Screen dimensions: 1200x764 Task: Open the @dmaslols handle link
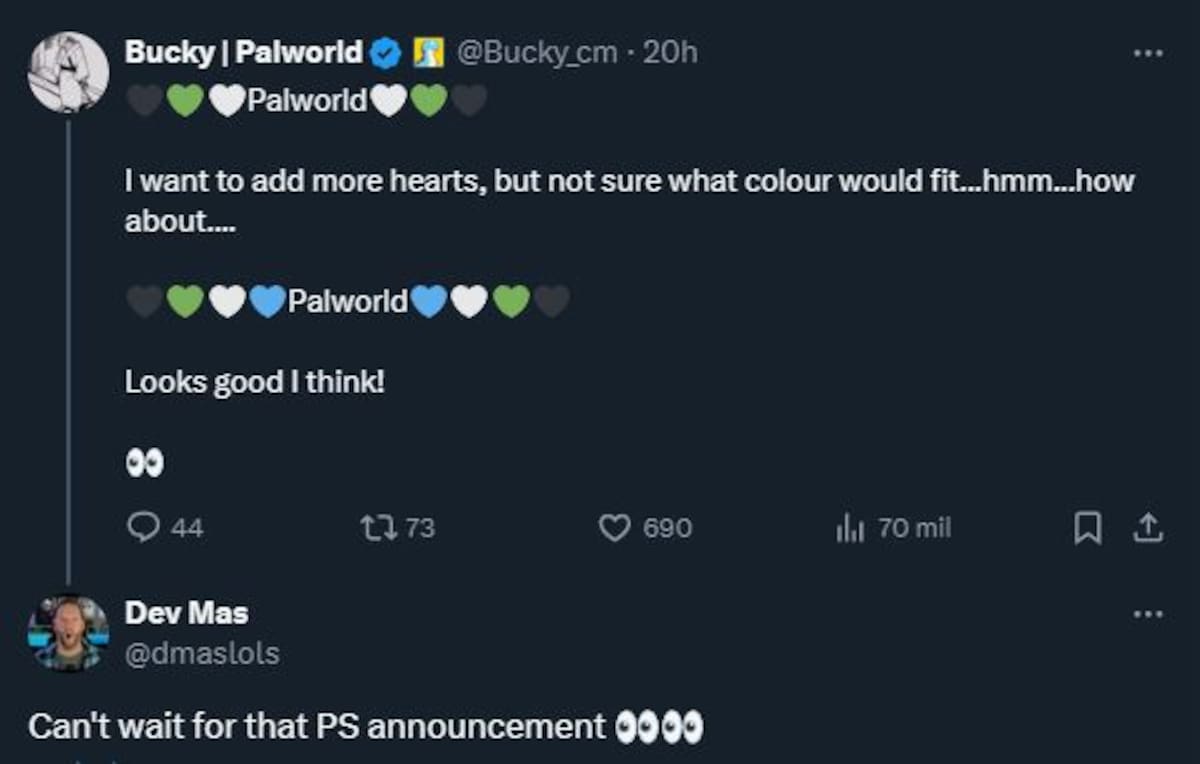202,653
